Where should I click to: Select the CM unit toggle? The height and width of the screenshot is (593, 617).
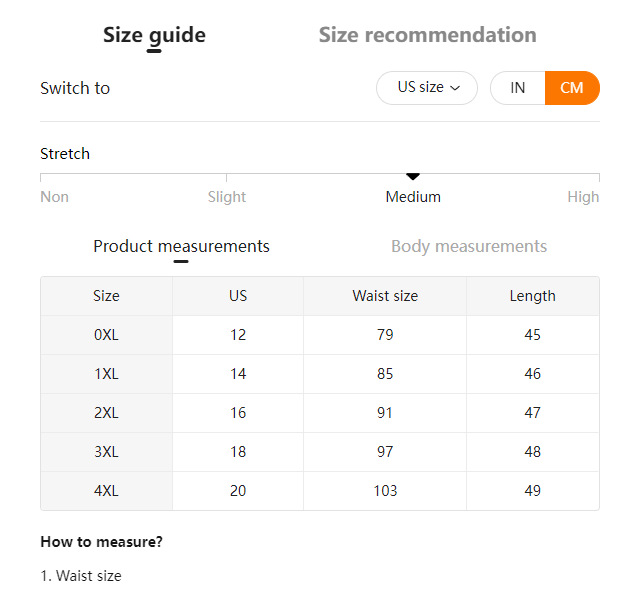click(572, 88)
